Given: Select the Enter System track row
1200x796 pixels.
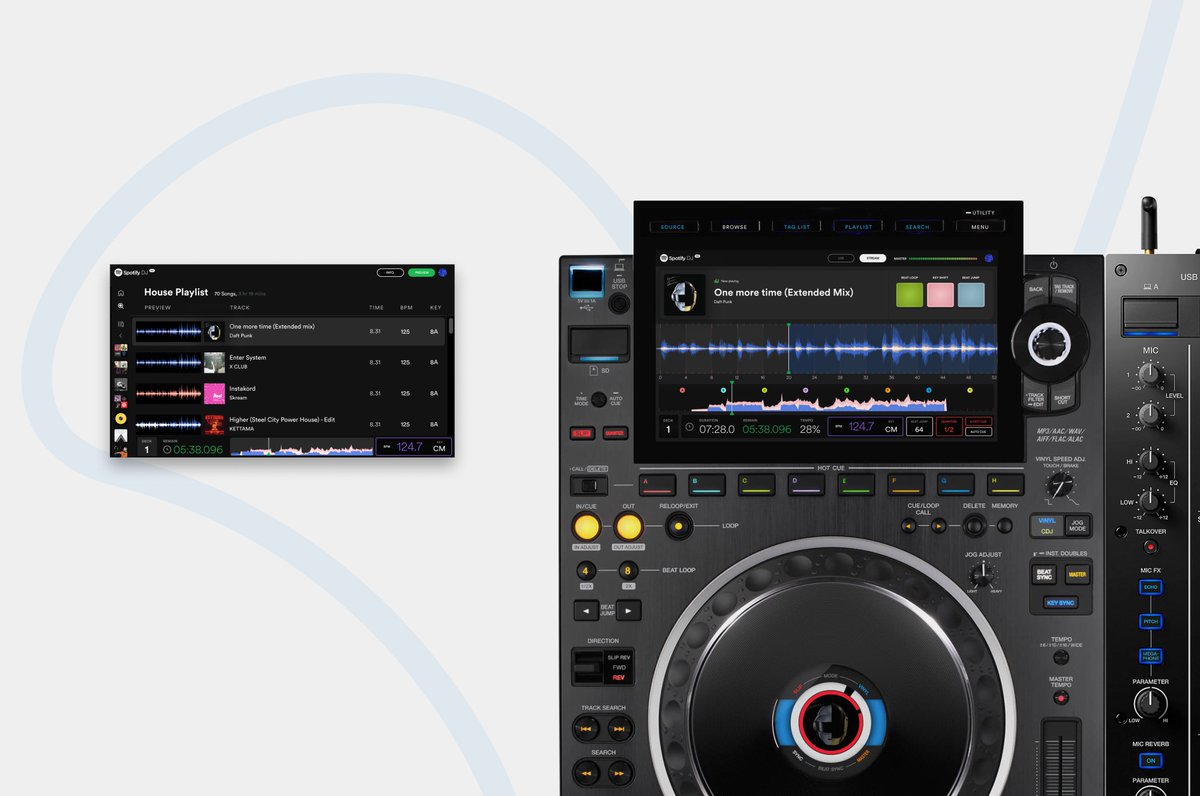Looking at the screenshot, I should [x=288, y=362].
